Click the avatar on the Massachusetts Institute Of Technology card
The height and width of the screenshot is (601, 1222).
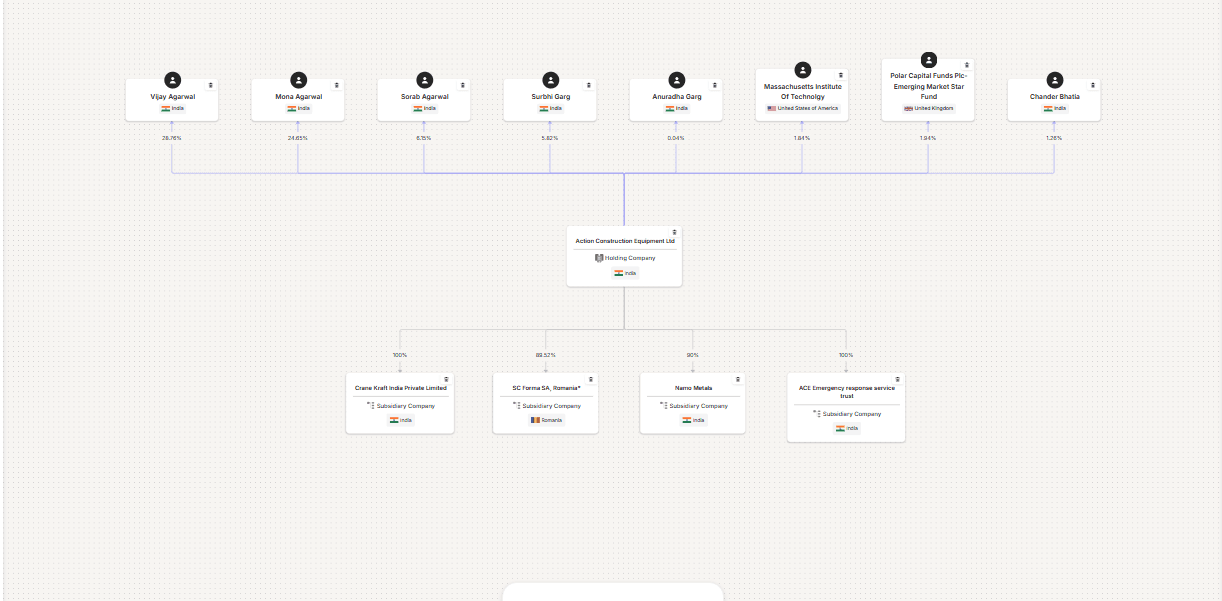pos(801,70)
